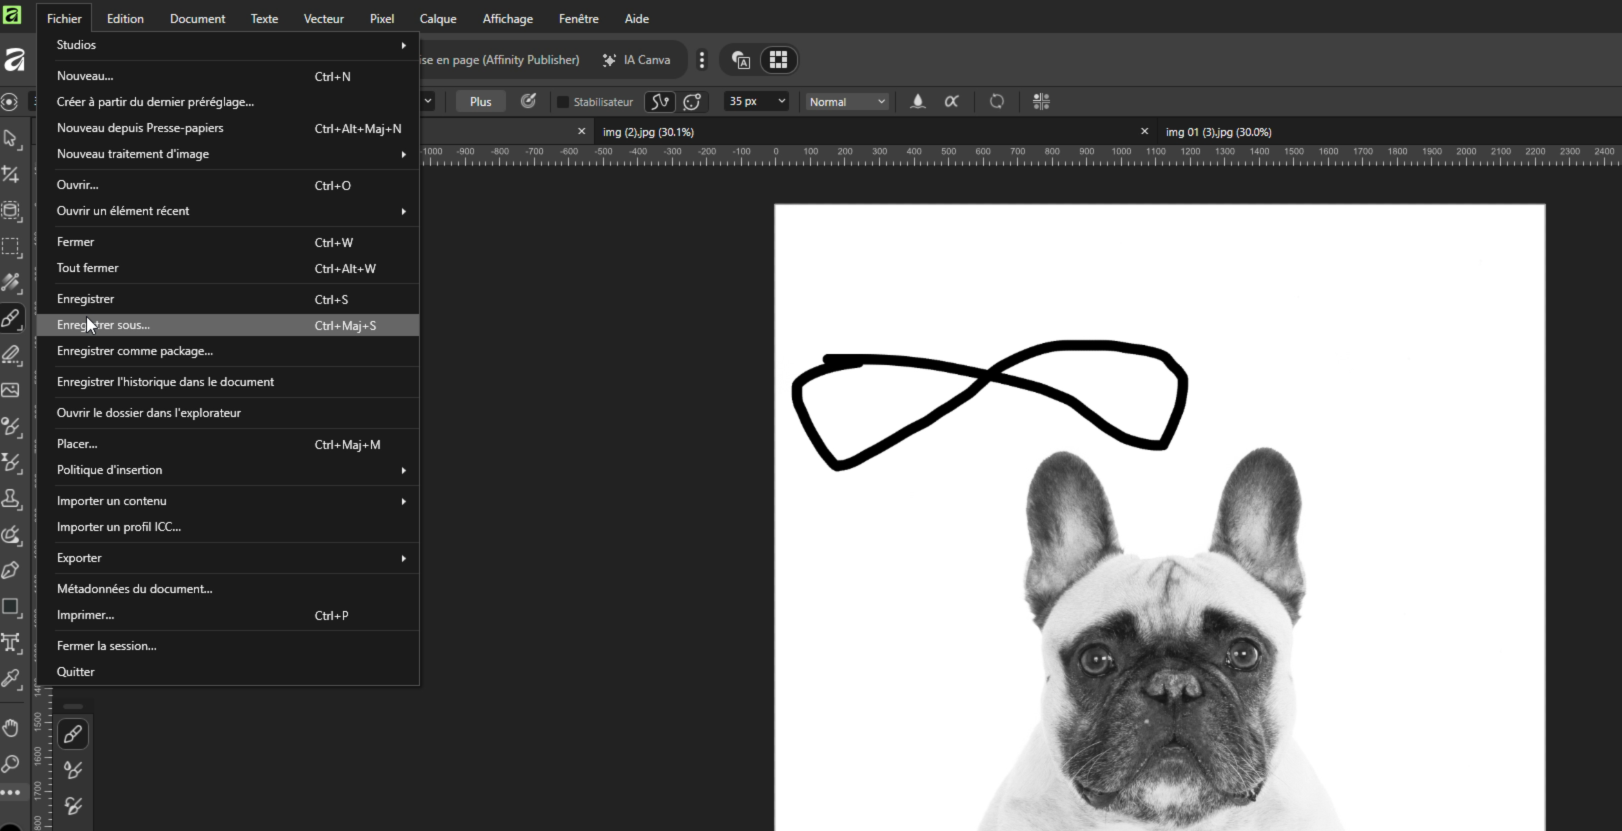Toggle the rope stabilizer mode button
This screenshot has height=831, width=1622.
pyautogui.click(x=659, y=101)
